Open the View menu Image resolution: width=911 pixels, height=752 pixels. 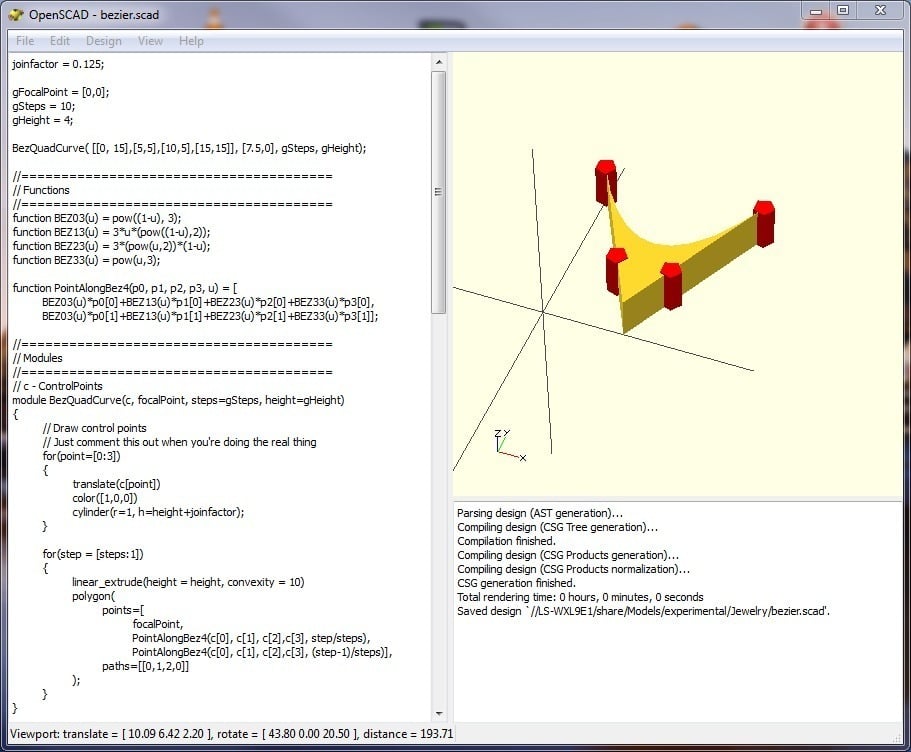tap(150, 41)
